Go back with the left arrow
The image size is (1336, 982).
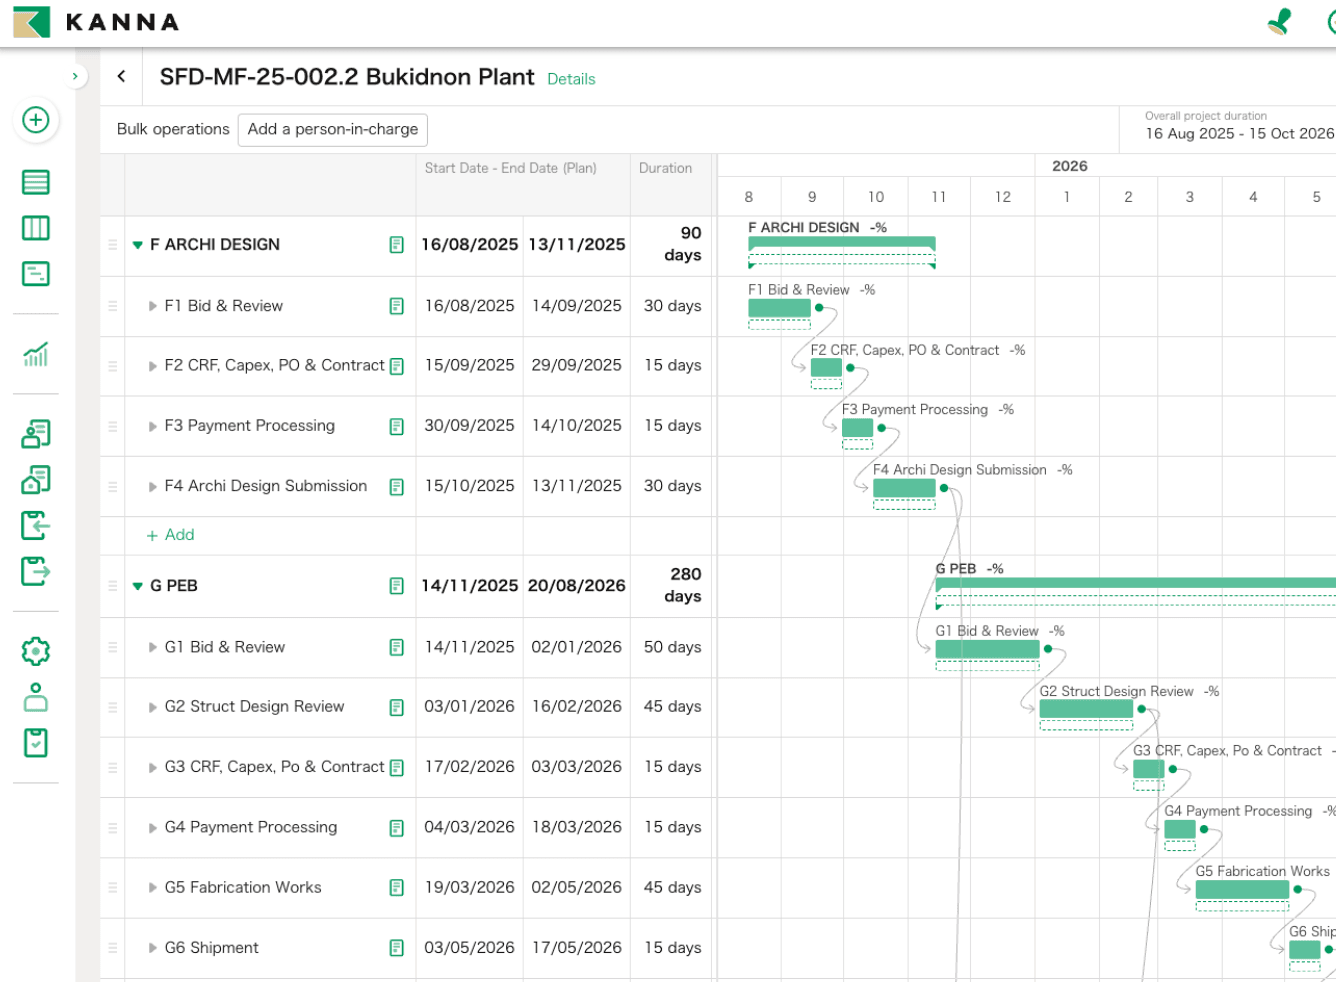(121, 76)
